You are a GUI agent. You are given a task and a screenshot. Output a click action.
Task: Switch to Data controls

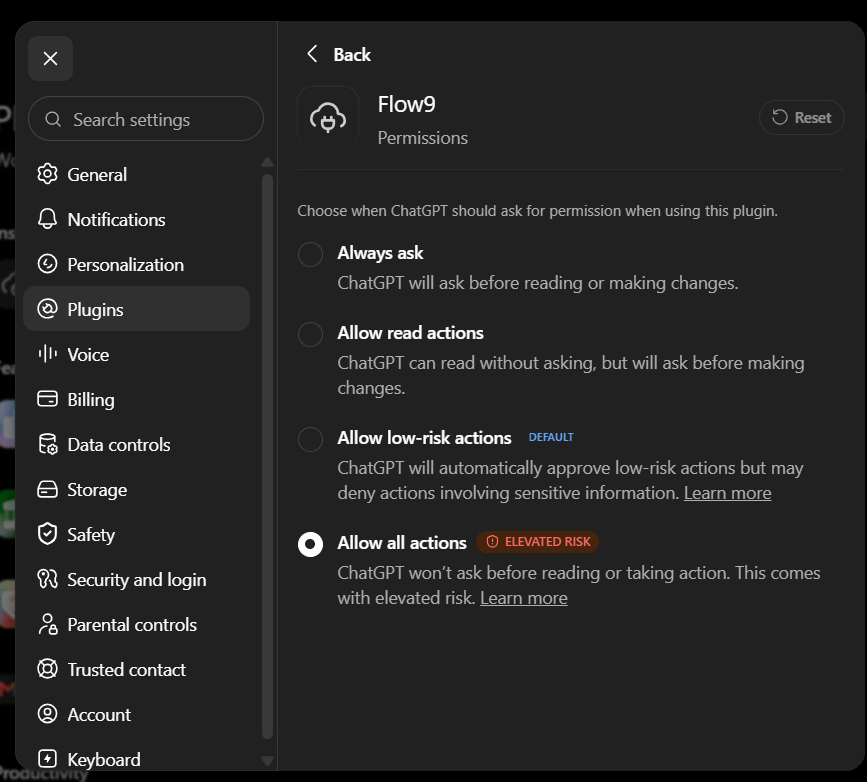click(137, 444)
